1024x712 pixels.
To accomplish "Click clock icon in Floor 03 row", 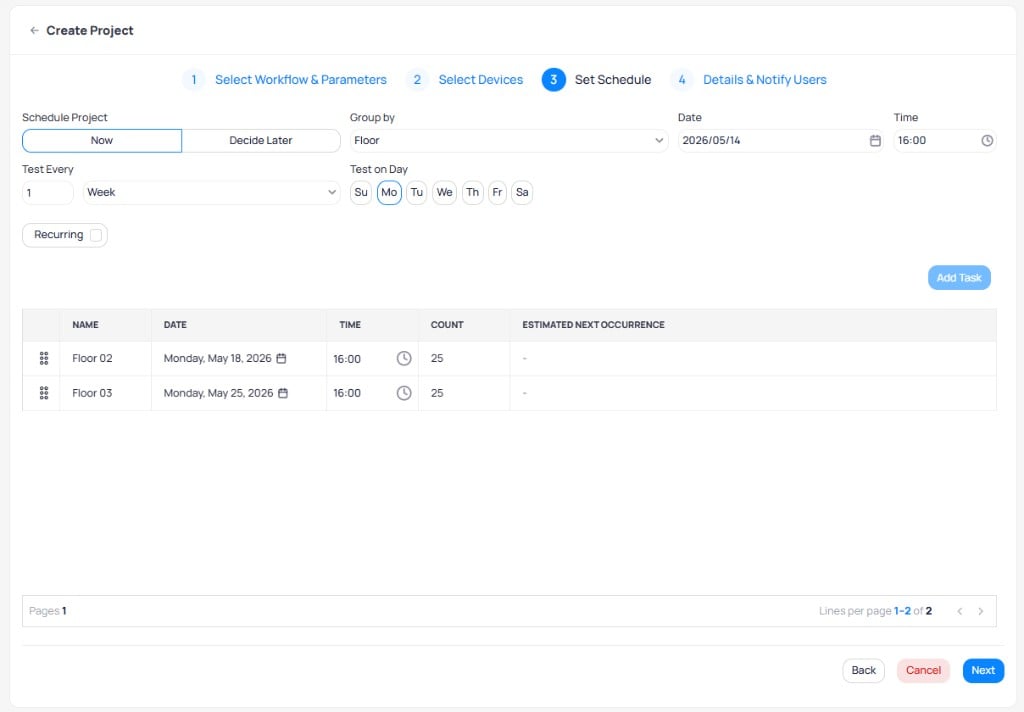I will (x=404, y=393).
